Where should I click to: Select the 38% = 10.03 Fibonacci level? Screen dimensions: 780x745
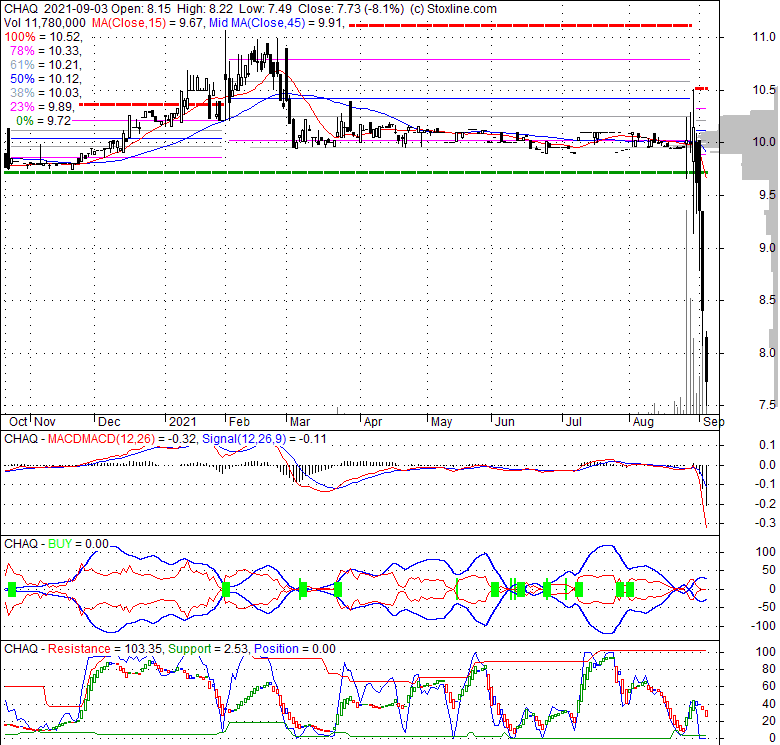(x=46, y=93)
